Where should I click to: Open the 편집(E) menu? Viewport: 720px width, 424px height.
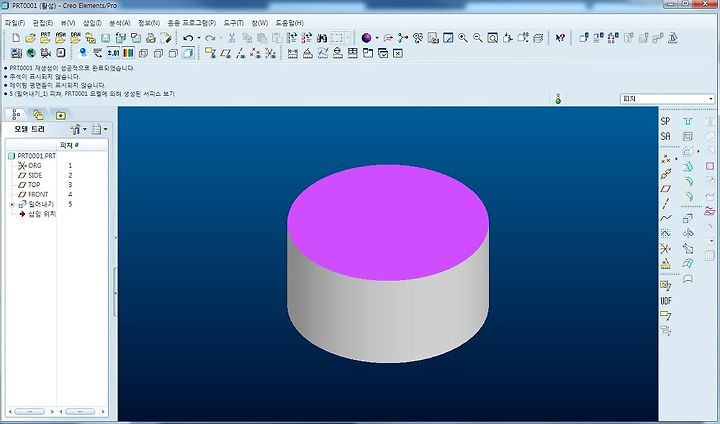43,23
